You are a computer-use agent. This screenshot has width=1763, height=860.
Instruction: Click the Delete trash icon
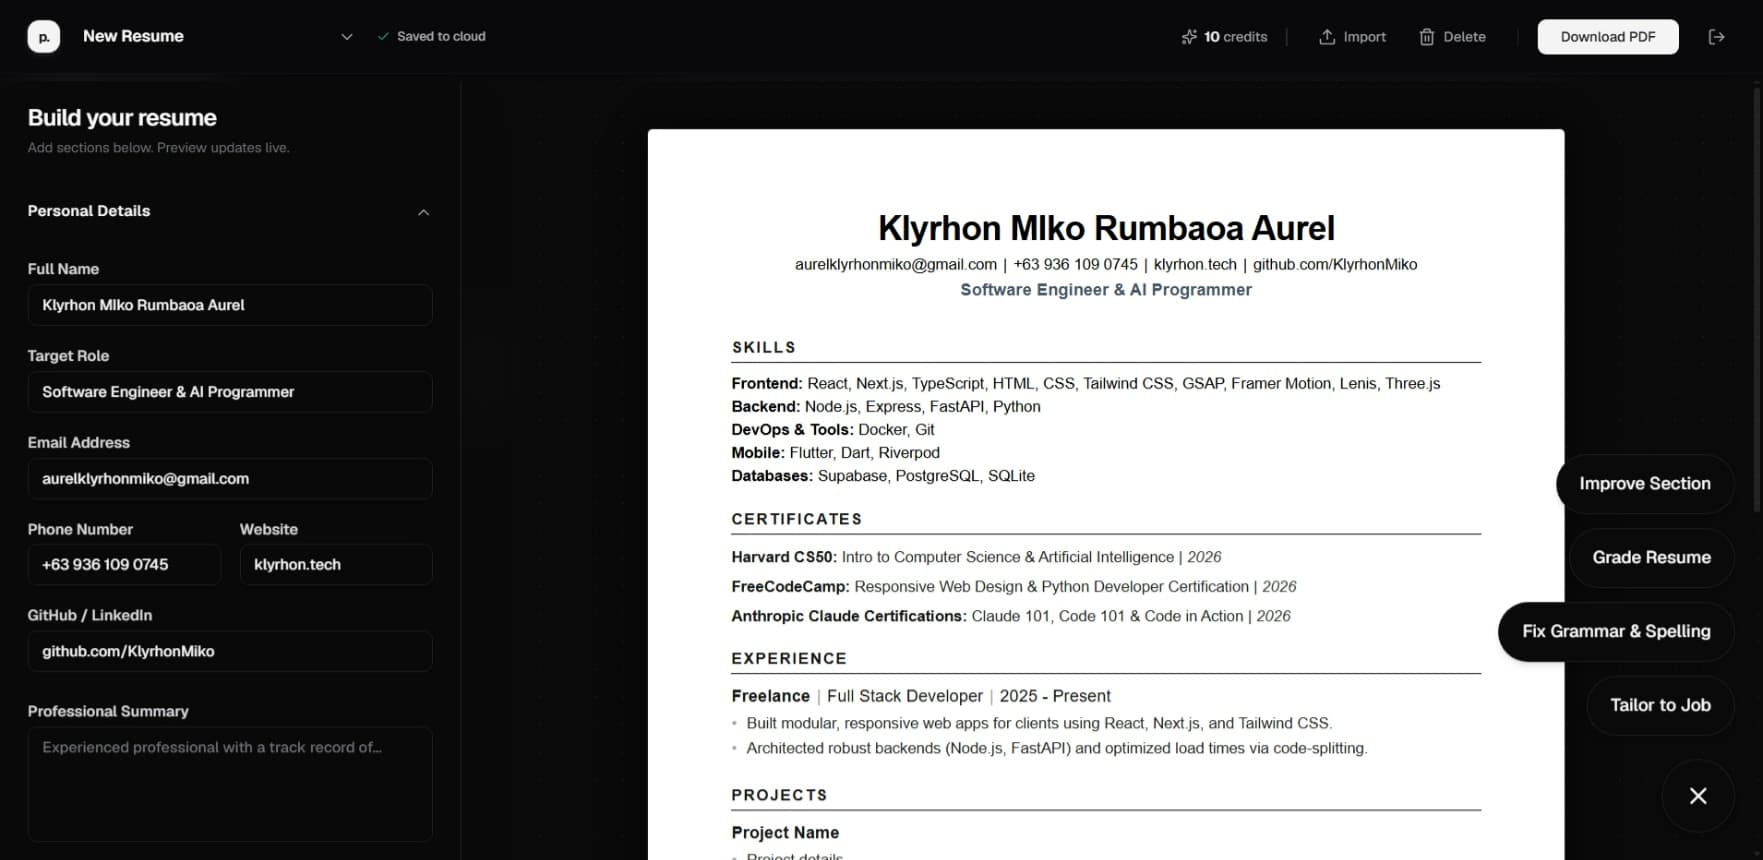click(x=1427, y=37)
